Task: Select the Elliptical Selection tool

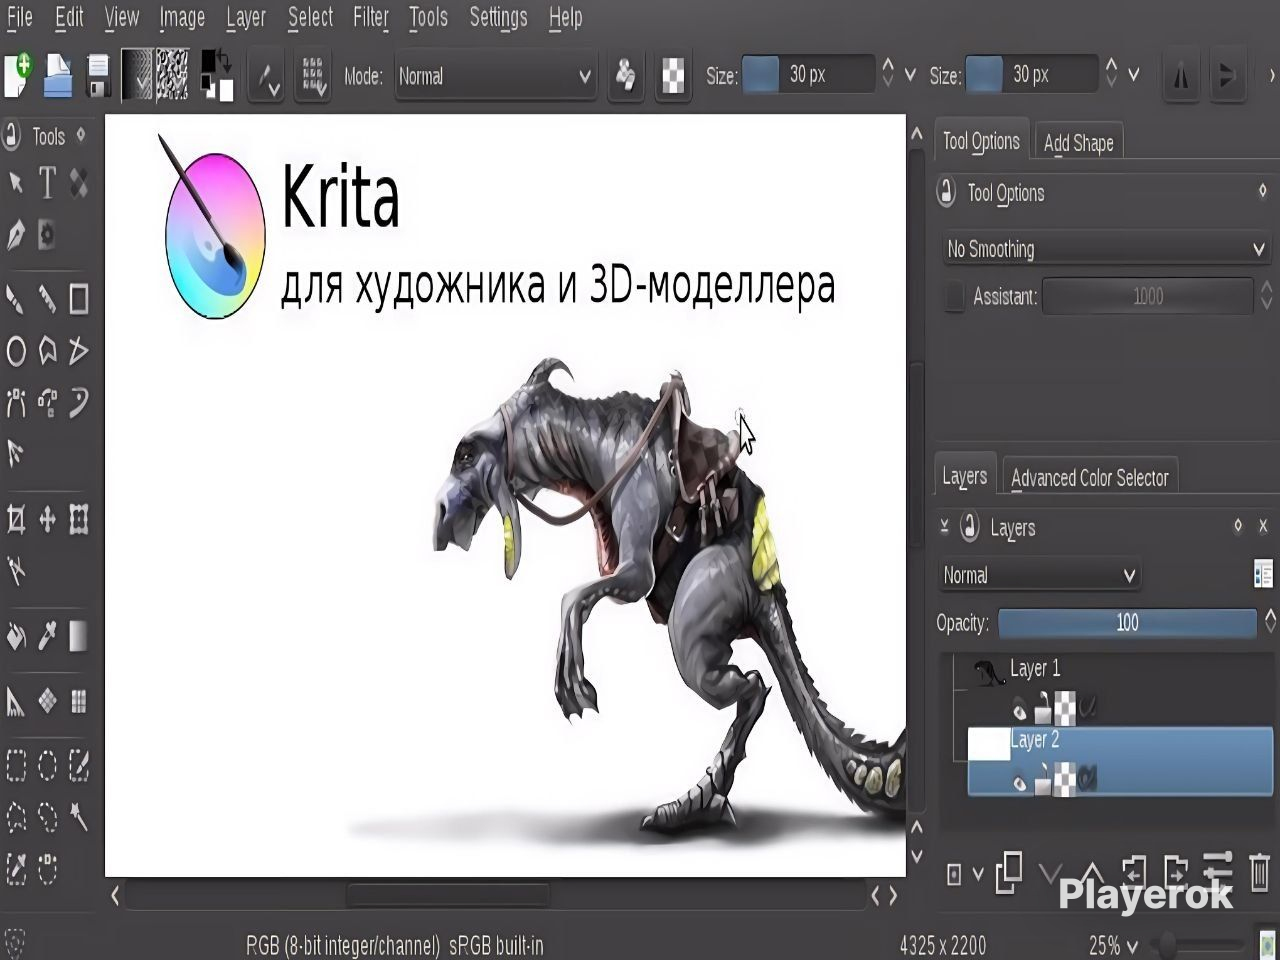Action: [47, 766]
